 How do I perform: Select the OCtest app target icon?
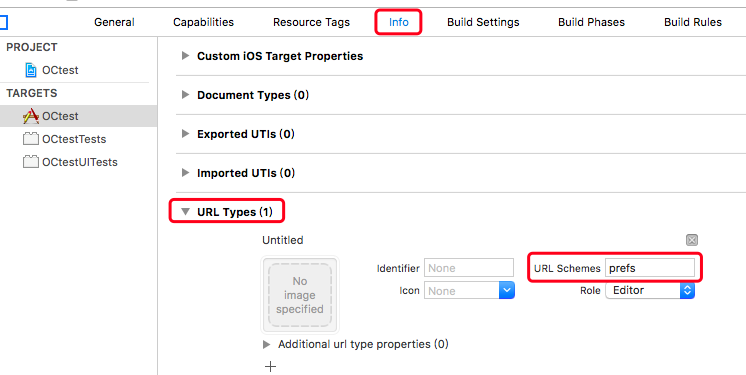[31, 116]
